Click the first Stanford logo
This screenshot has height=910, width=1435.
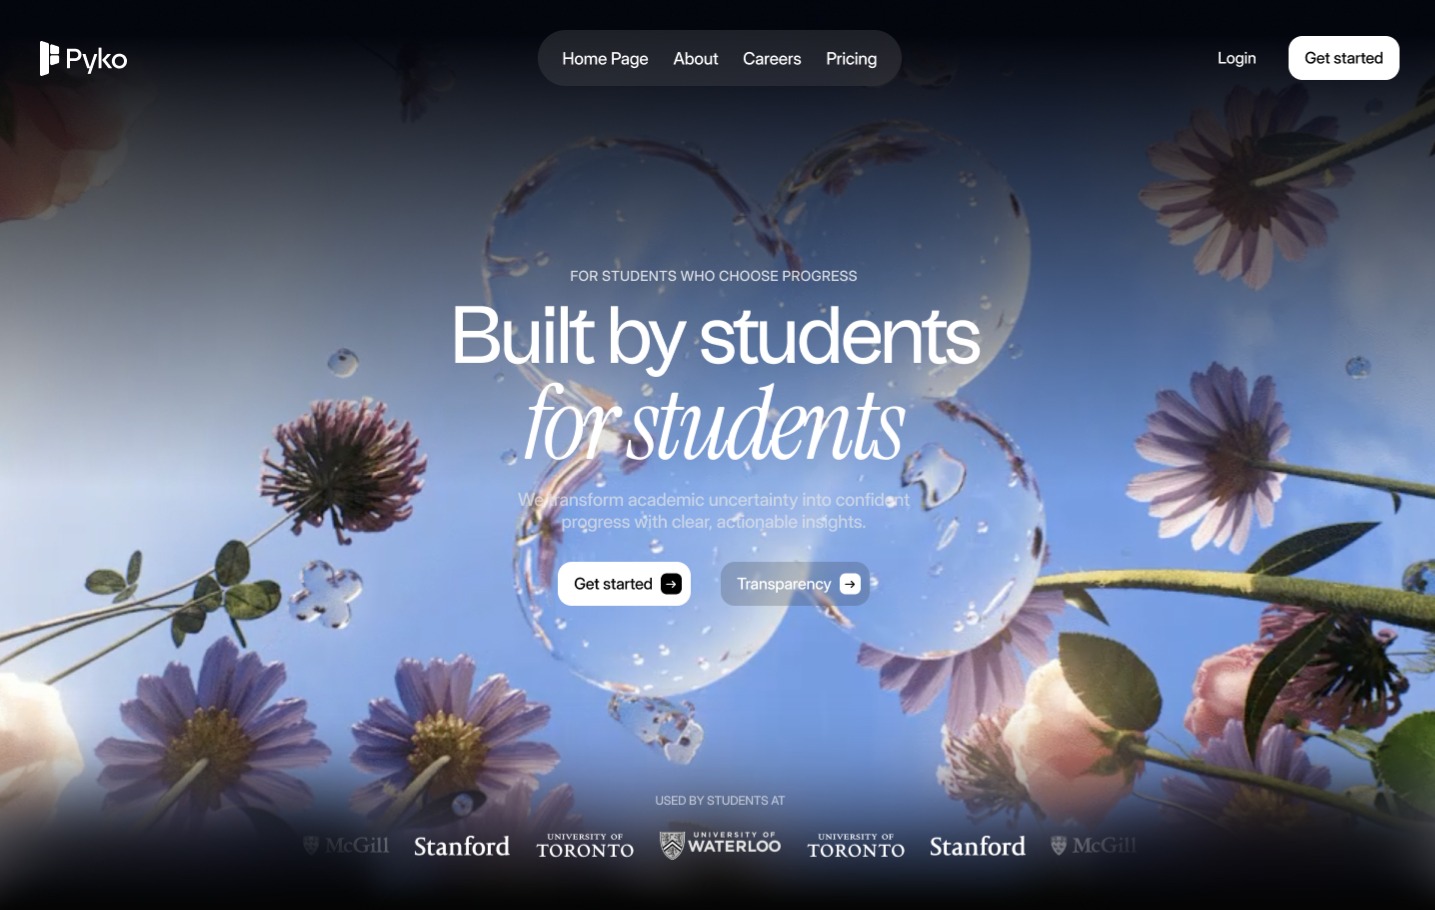pos(462,846)
